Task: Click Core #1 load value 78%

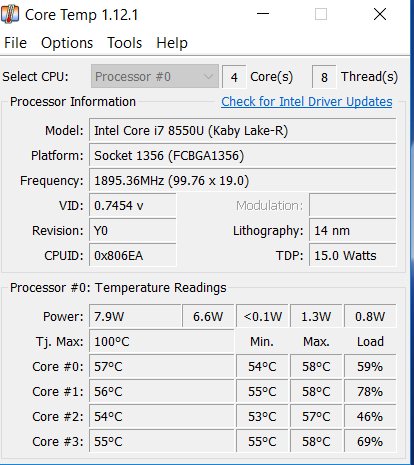Action: (370, 391)
